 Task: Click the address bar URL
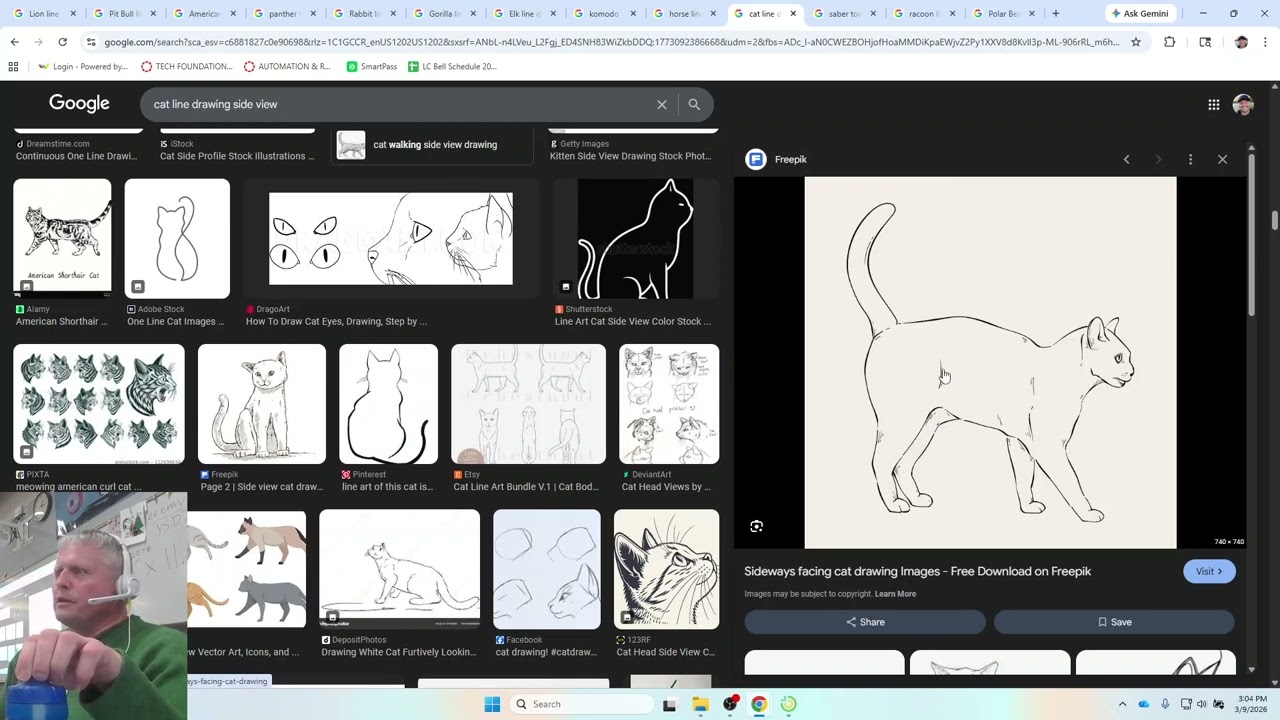(612, 42)
